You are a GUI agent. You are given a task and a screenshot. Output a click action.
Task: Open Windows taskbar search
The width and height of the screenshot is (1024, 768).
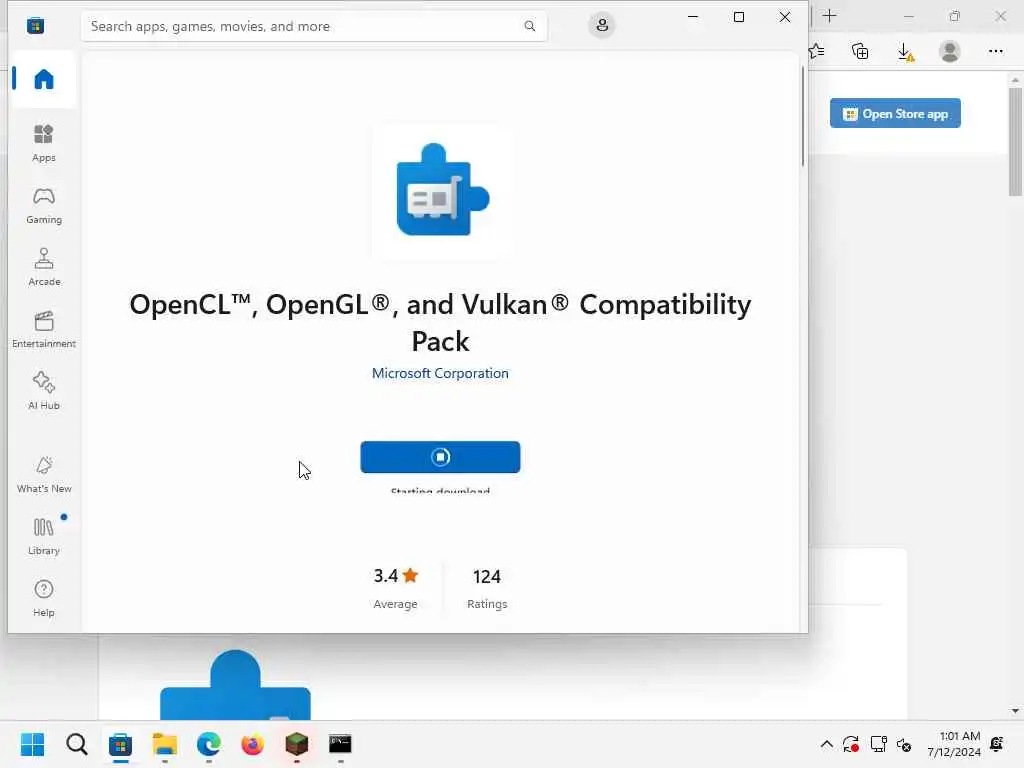tap(76, 744)
